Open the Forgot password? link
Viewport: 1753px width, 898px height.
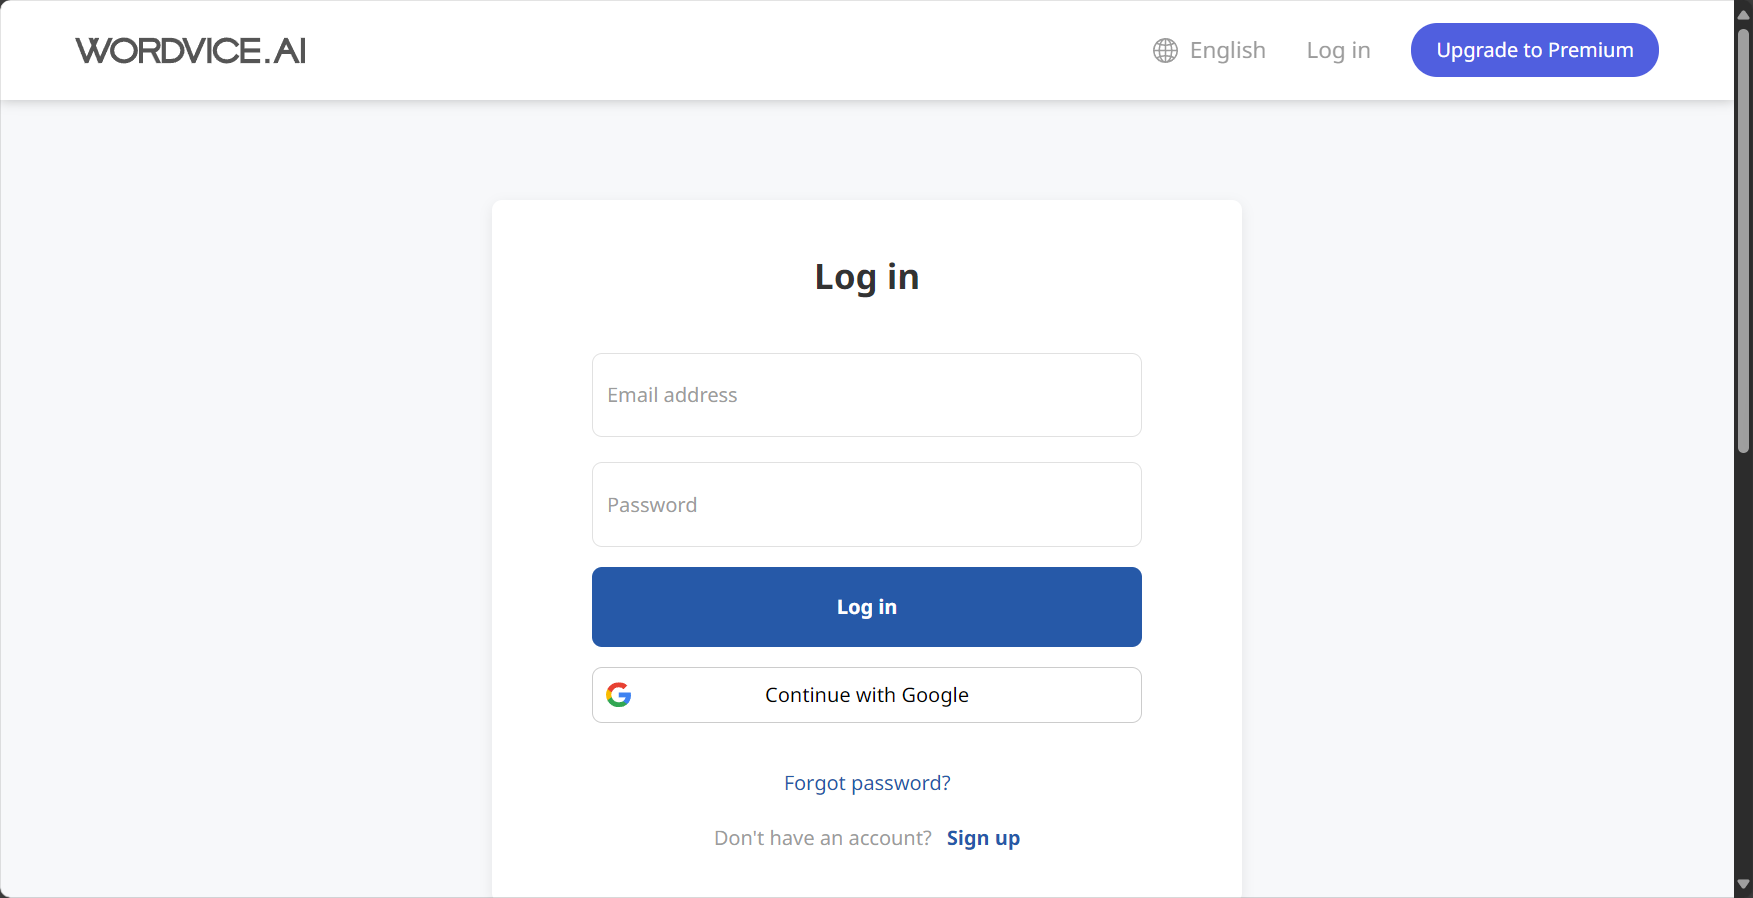click(x=867, y=783)
